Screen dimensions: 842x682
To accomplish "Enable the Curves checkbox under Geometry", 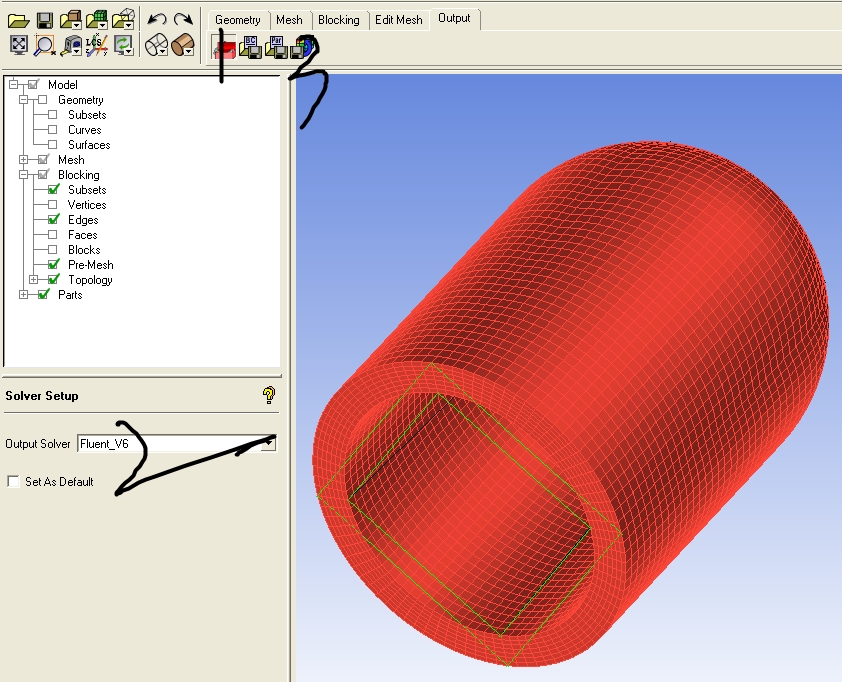I will coord(53,129).
